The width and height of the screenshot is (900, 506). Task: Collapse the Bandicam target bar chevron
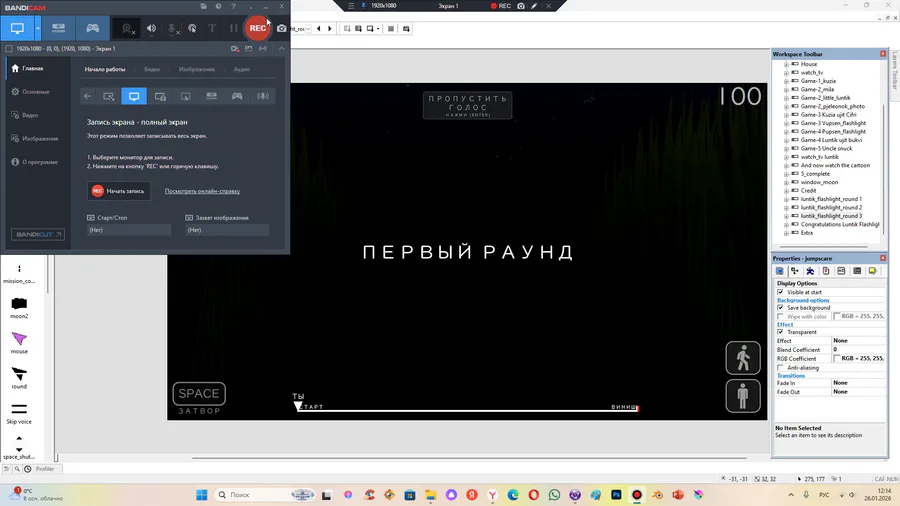281,49
